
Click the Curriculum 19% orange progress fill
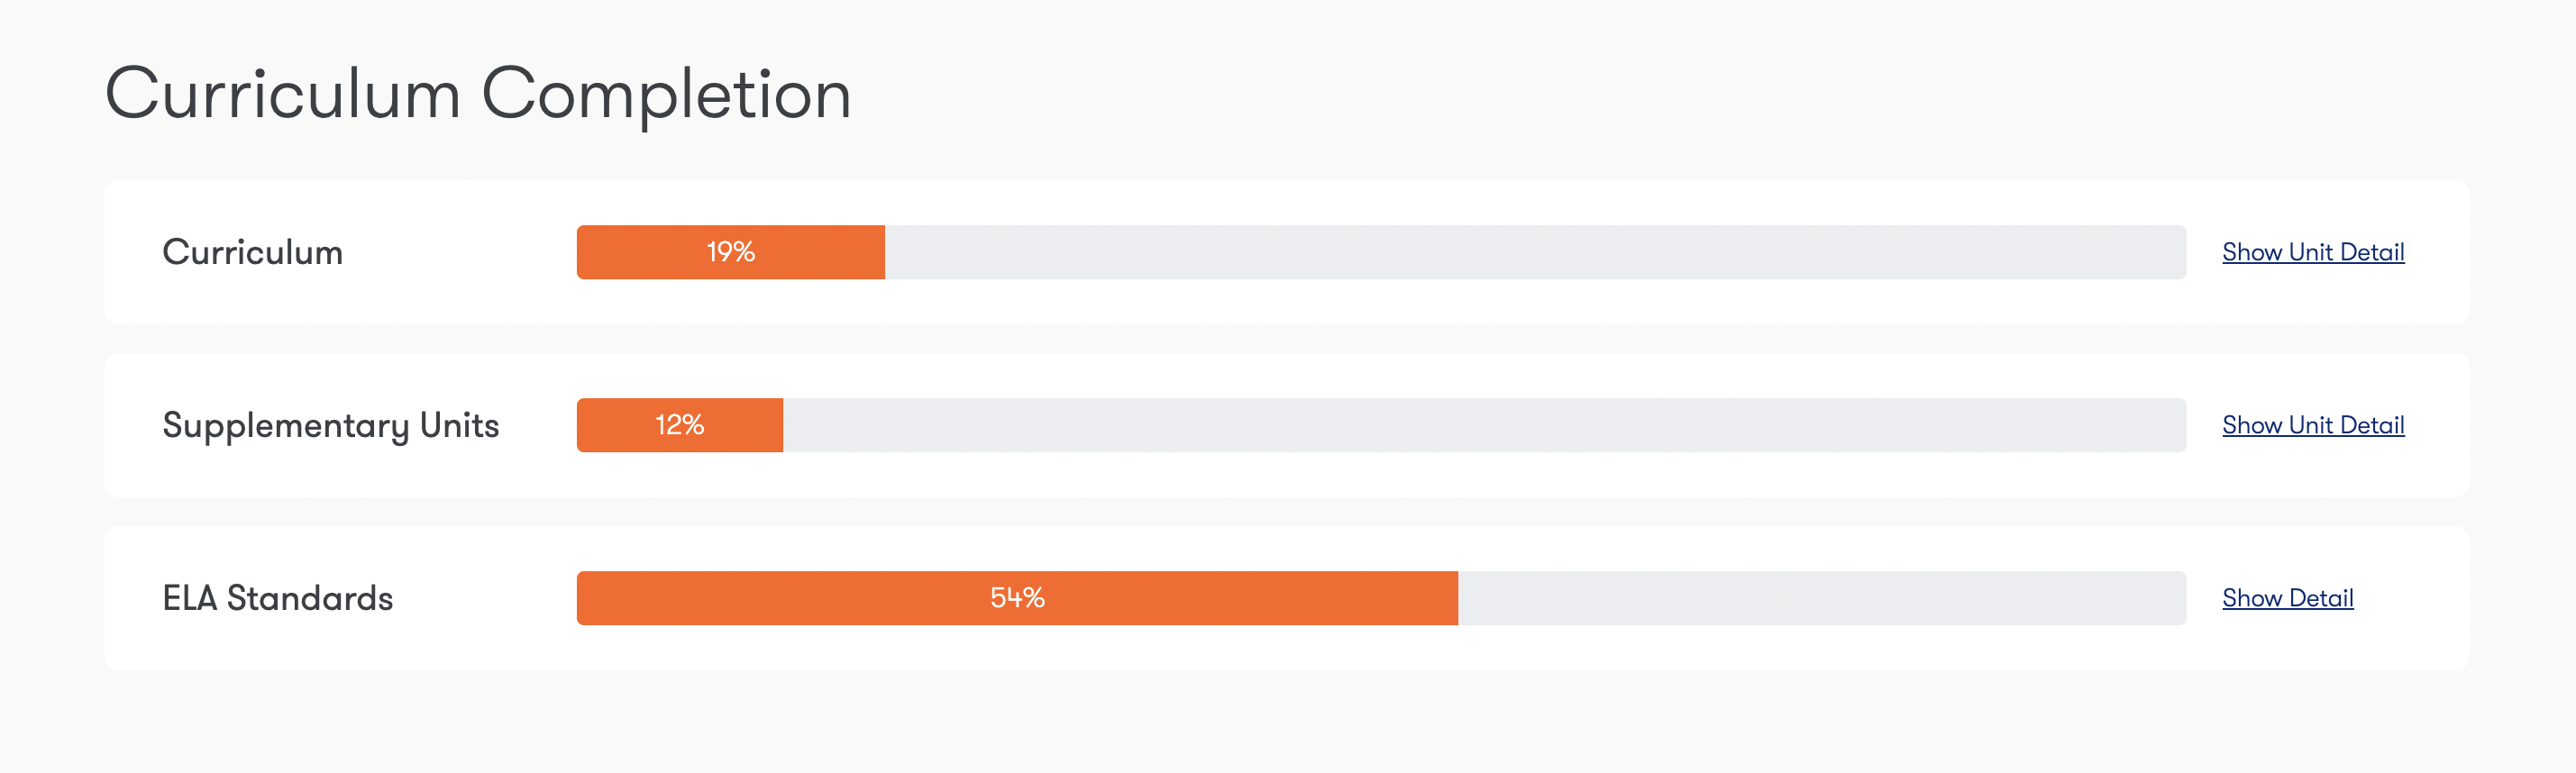pyautogui.click(x=731, y=252)
